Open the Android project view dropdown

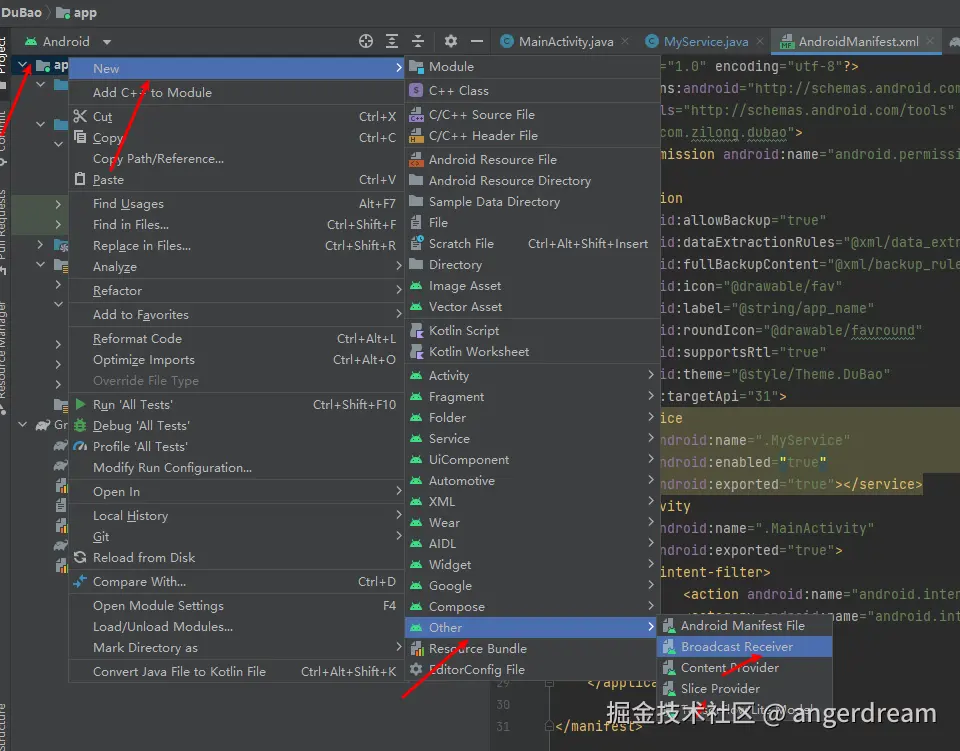pyautogui.click(x=68, y=42)
